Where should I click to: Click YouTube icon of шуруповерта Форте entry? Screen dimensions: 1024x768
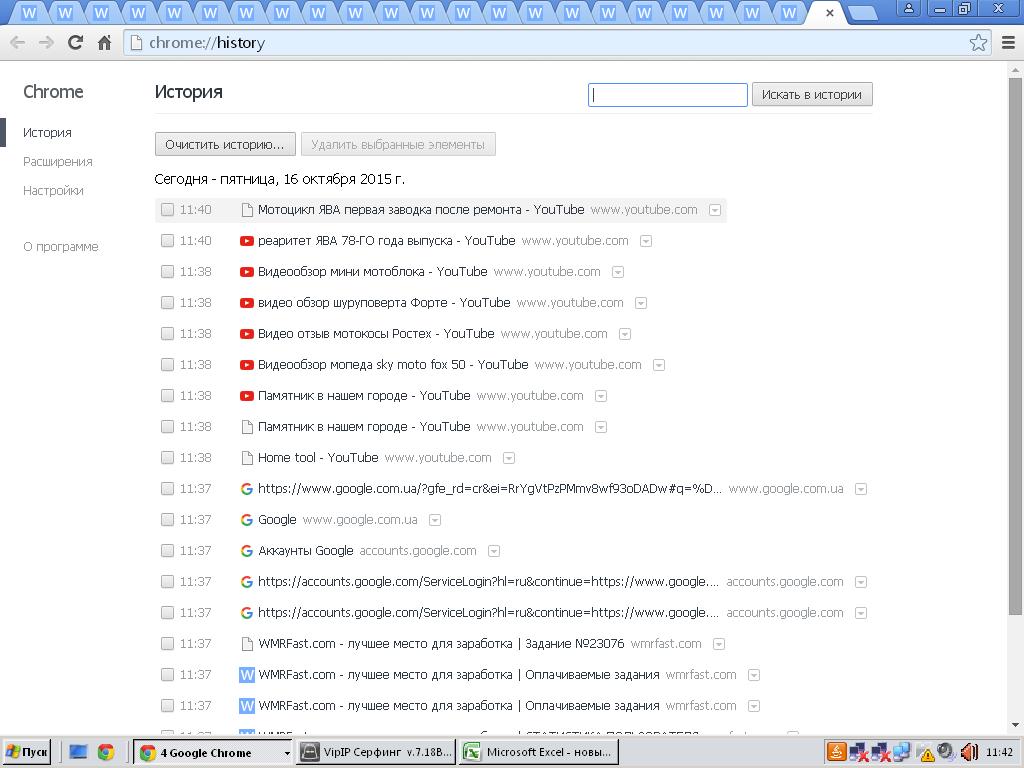(246, 303)
